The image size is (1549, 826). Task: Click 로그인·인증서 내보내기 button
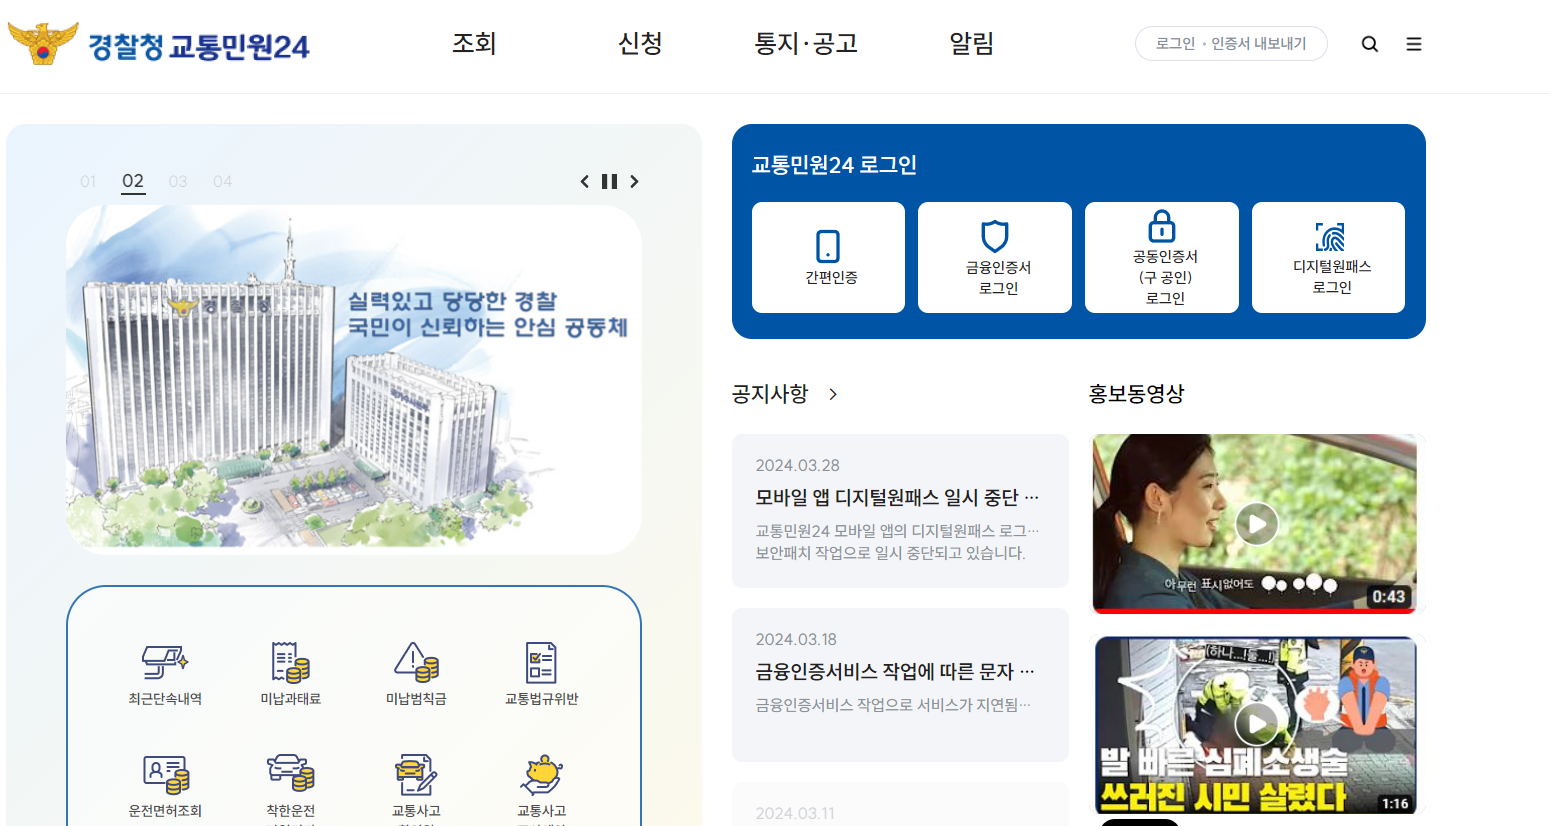click(x=1231, y=44)
